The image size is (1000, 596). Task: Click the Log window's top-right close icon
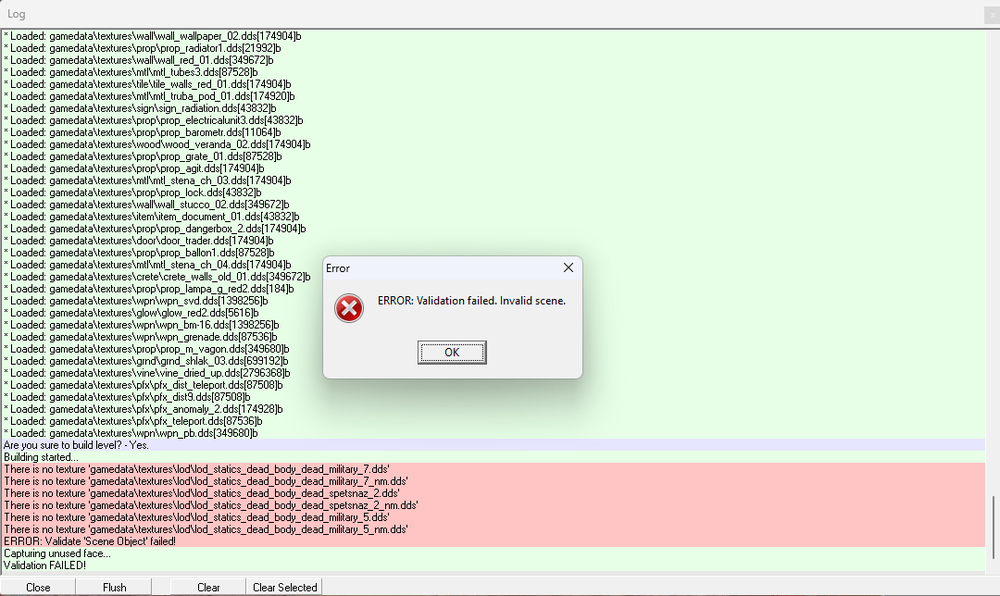tap(992, 15)
